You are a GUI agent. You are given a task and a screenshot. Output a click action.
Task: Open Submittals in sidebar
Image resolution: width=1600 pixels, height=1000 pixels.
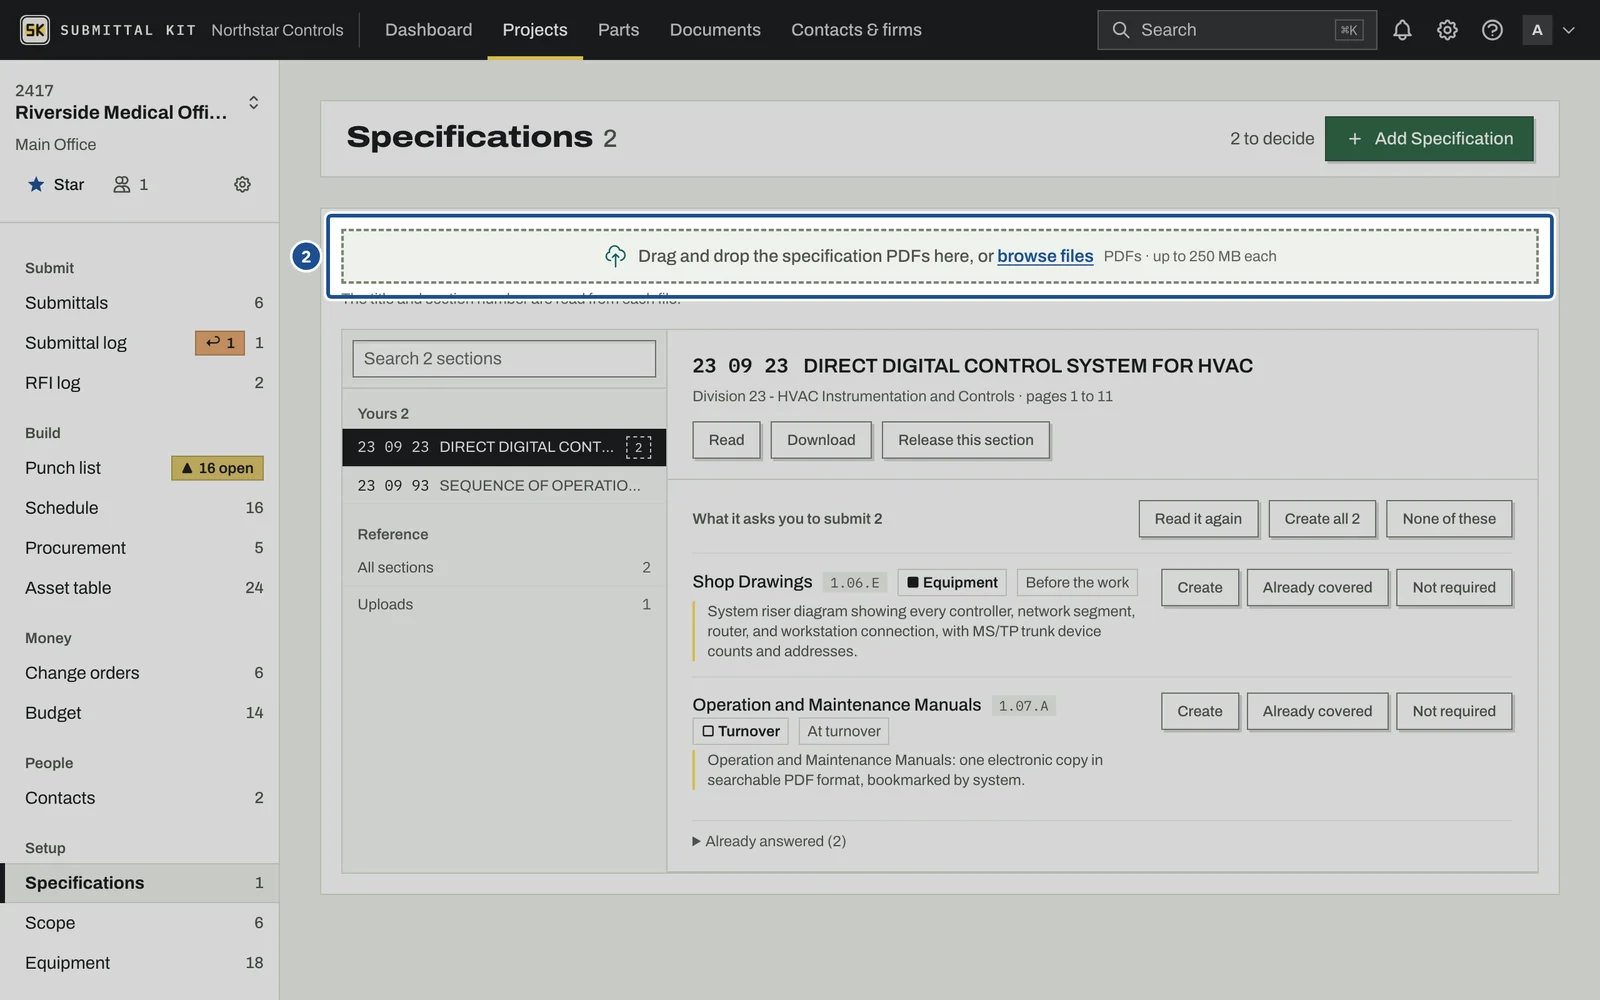140,303
